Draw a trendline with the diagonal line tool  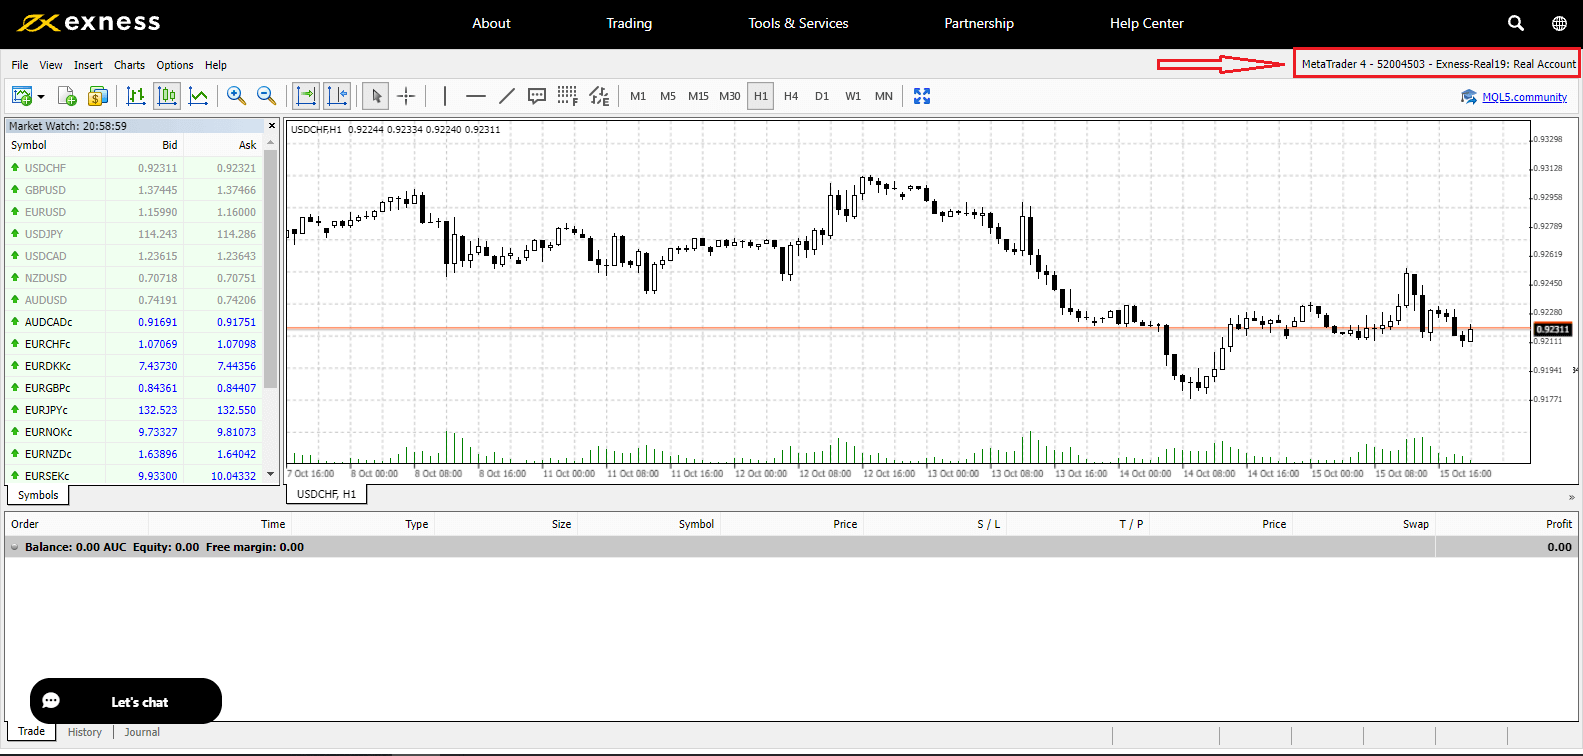tap(507, 96)
